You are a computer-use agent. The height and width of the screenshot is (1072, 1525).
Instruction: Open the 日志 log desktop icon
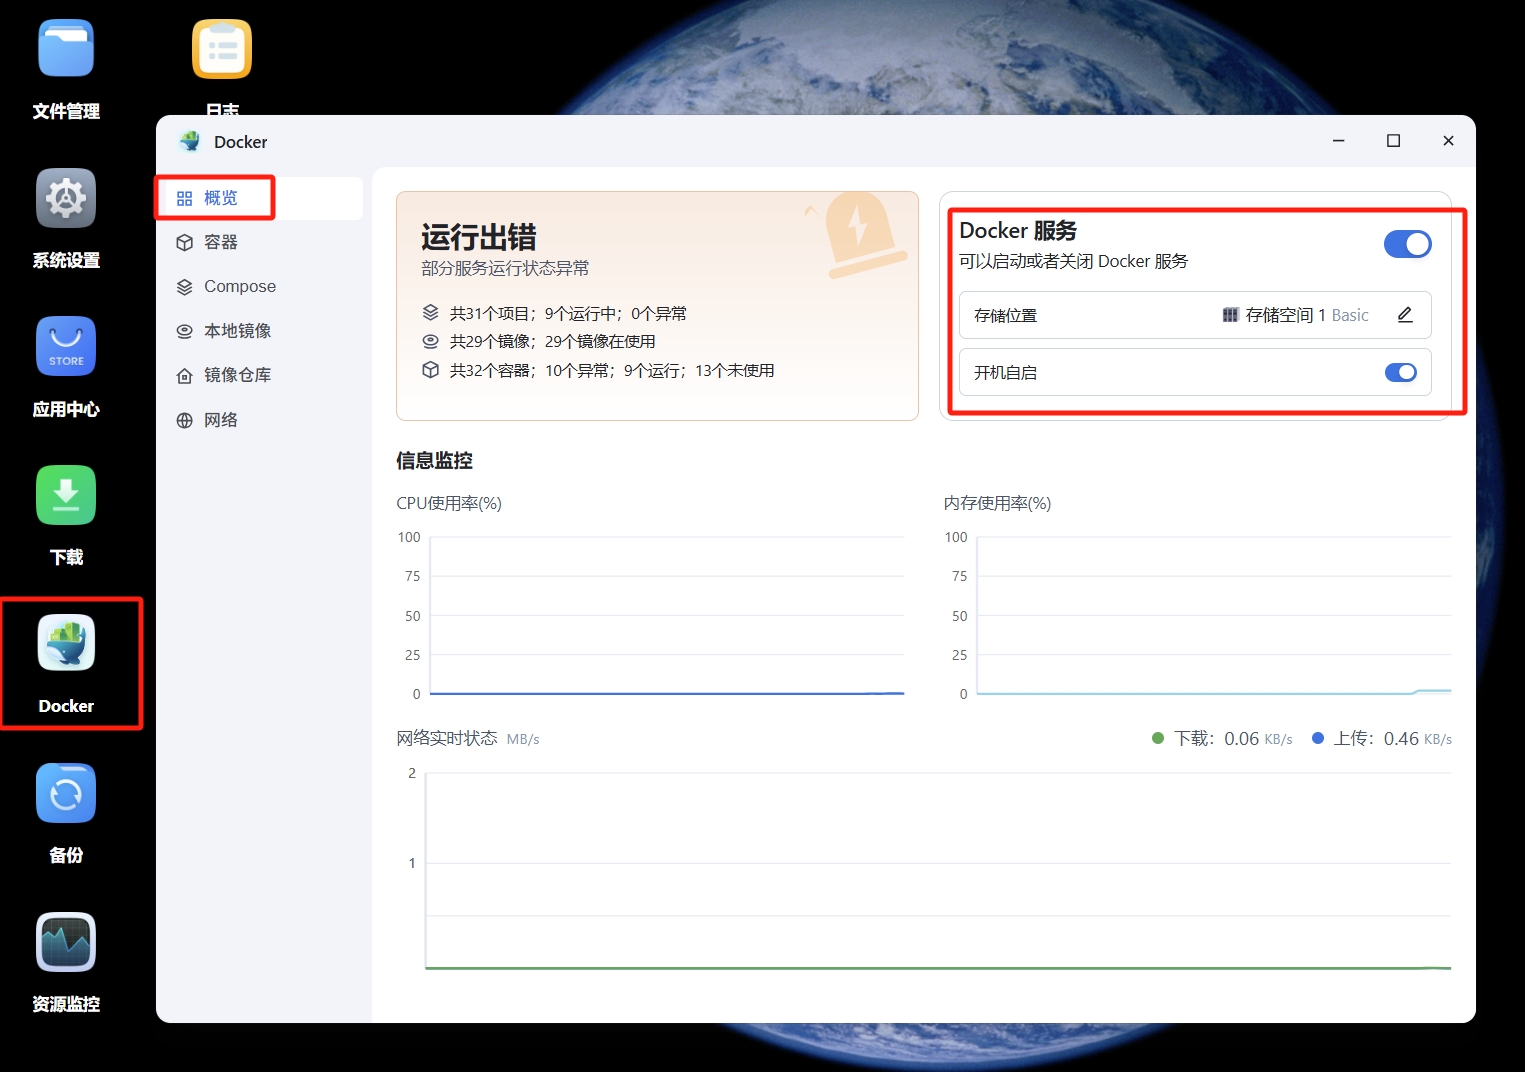(x=222, y=49)
